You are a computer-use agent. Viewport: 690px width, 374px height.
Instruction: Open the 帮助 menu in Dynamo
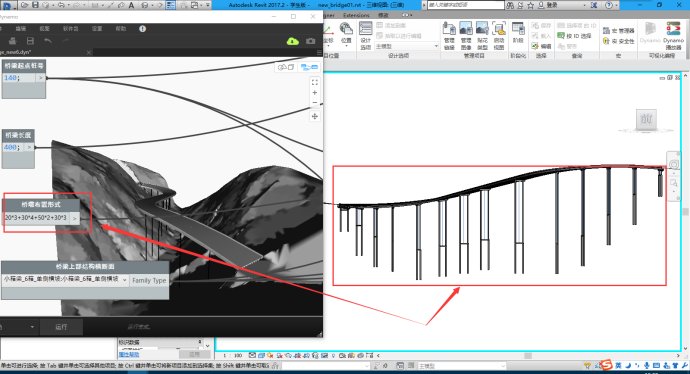(x=121, y=29)
